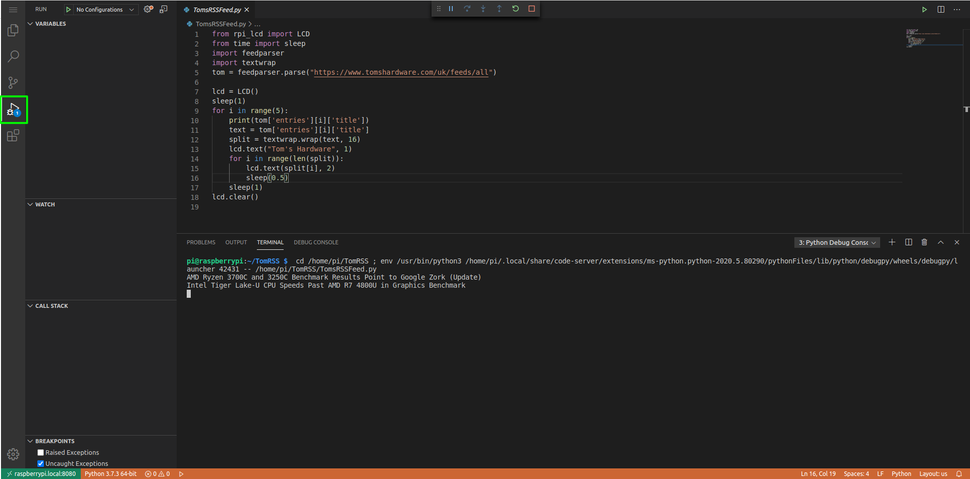970x479 pixels.
Task: Kill the terminal with the trash icon
Action: coord(924,242)
